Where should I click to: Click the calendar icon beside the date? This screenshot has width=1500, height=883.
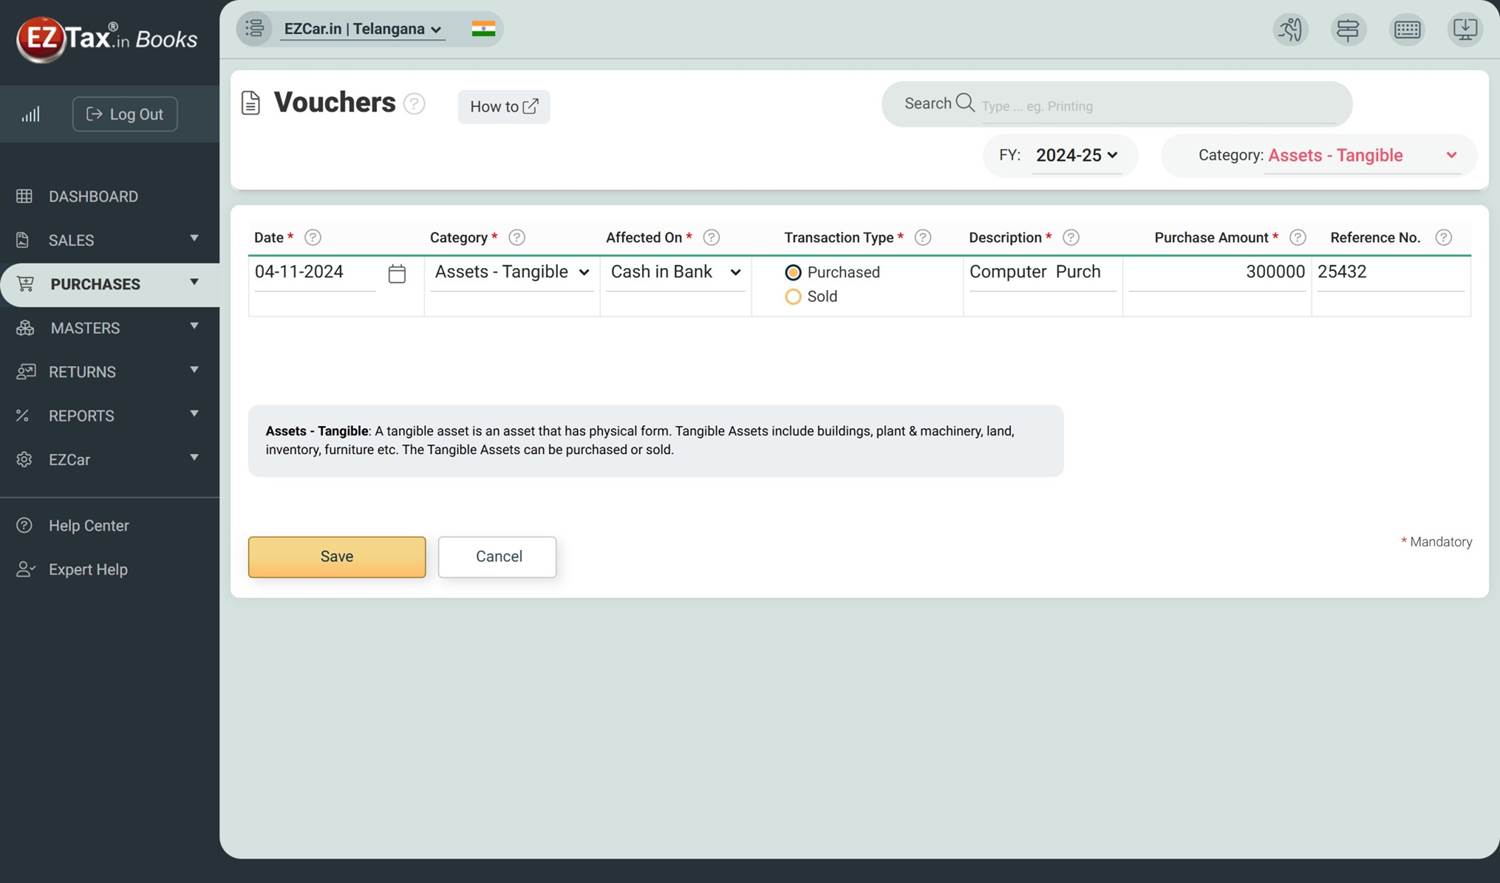(397, 273)
